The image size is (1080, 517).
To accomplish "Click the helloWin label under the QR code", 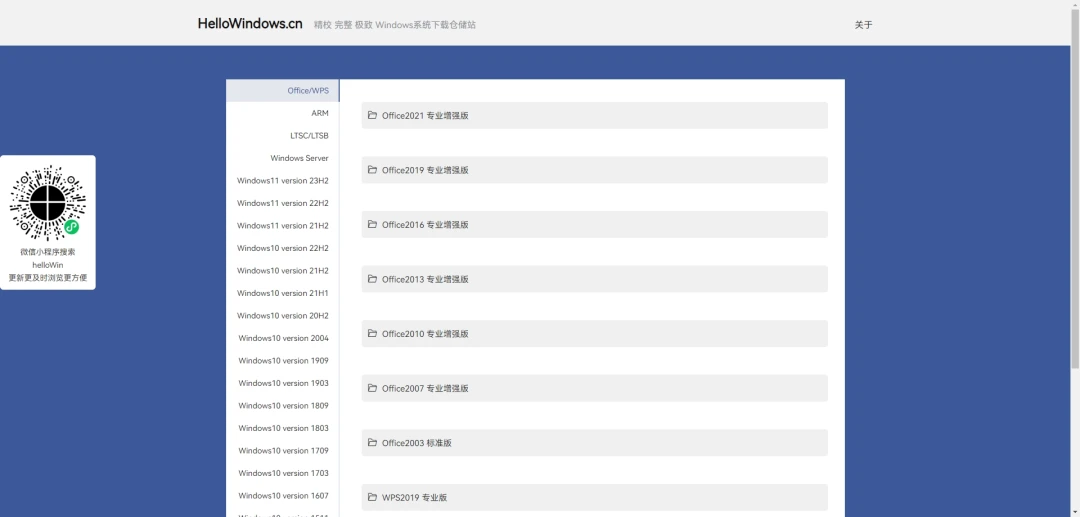I will [x=48, y=265].
